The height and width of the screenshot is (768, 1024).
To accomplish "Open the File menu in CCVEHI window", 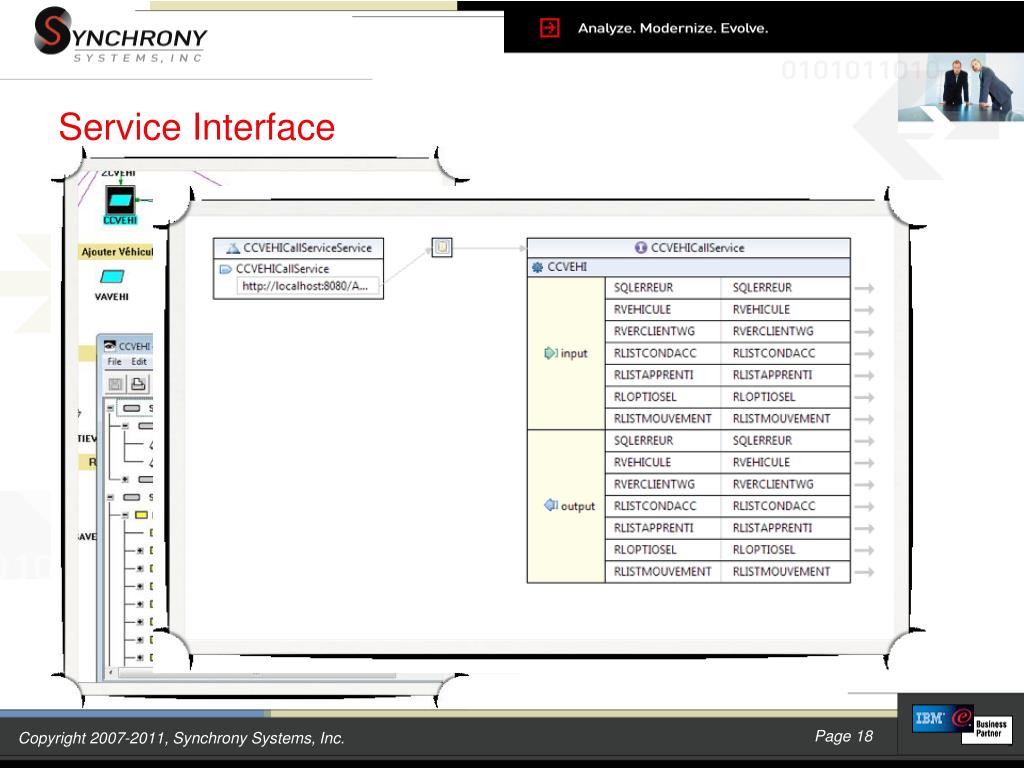I will (x=114, y=362).
